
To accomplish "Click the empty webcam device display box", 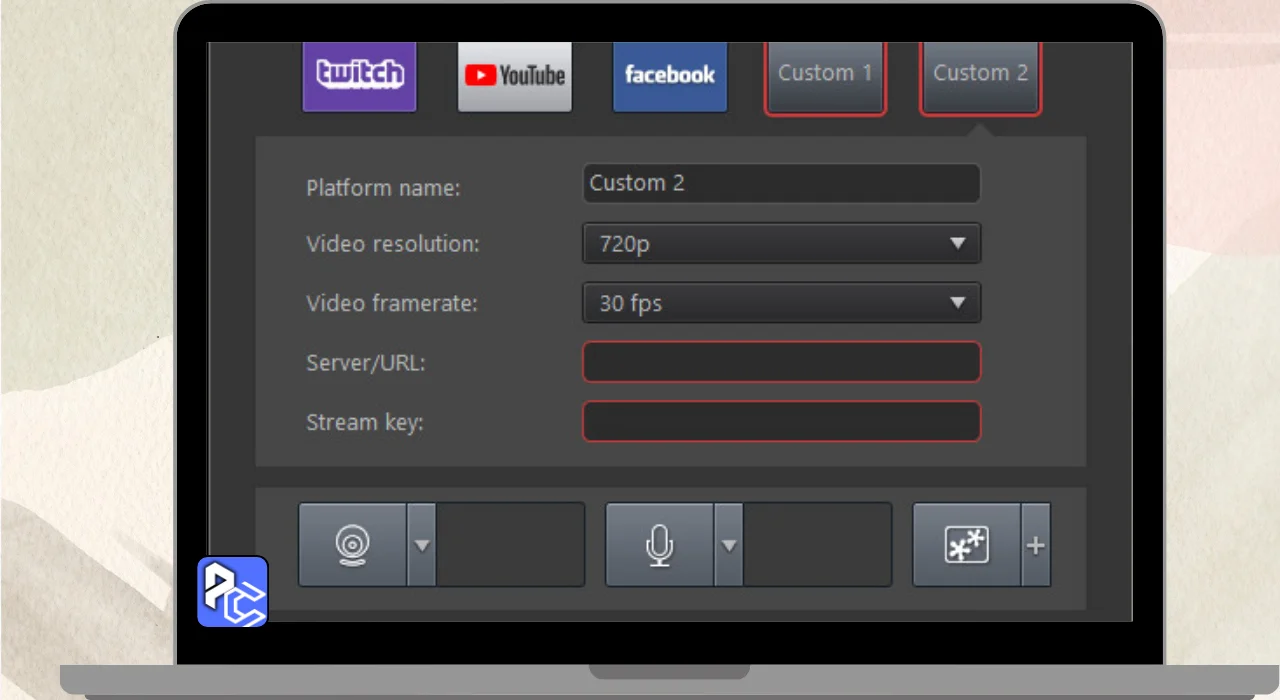I will [510, 545].
